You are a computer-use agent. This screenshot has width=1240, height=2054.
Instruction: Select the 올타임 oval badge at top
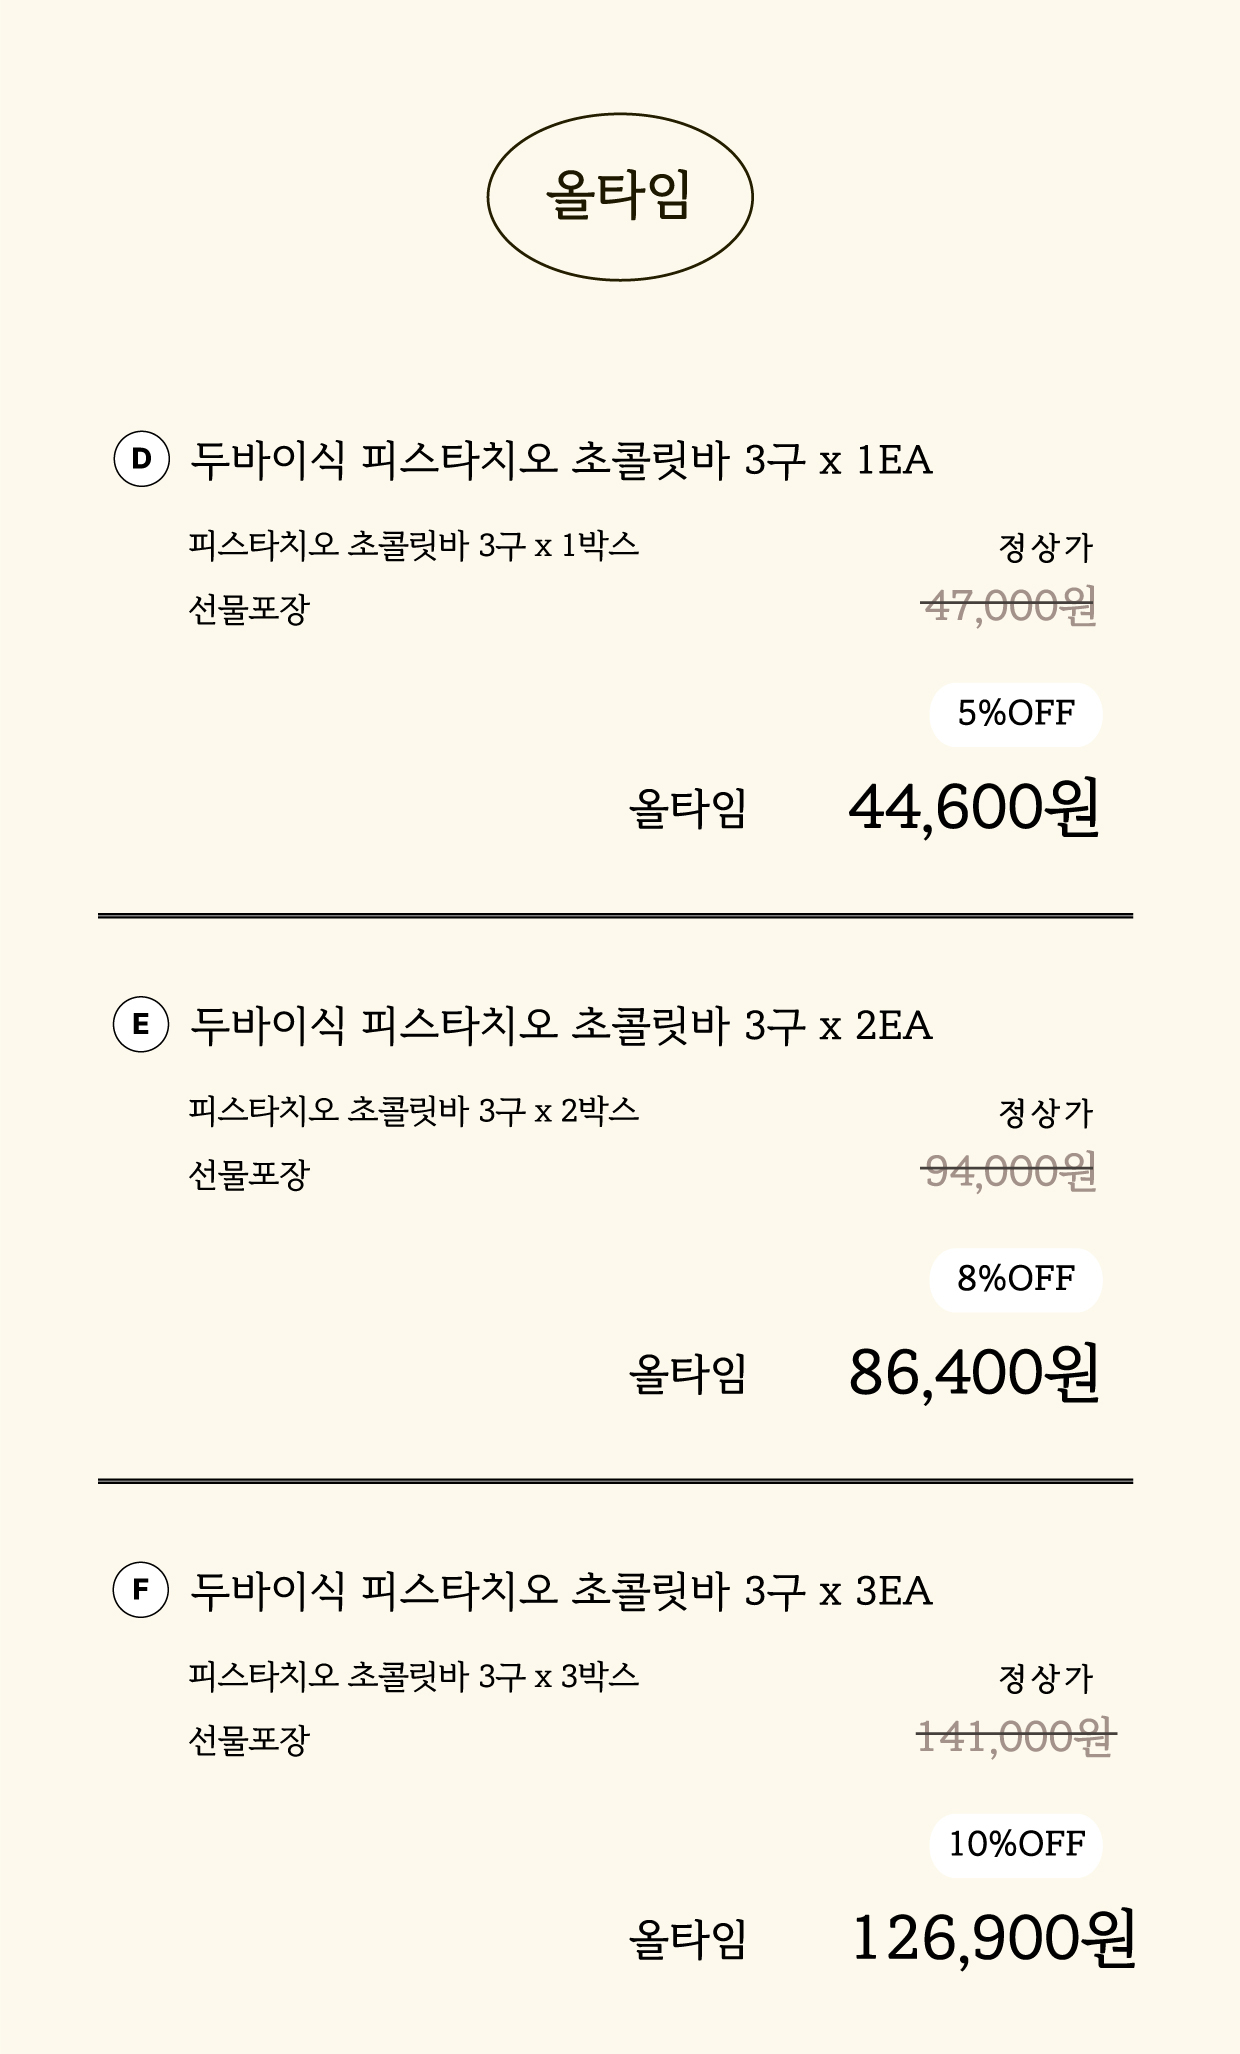point(619,196)
